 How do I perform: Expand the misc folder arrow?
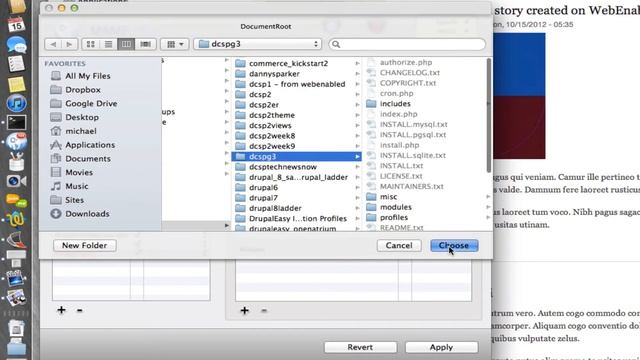488,197
